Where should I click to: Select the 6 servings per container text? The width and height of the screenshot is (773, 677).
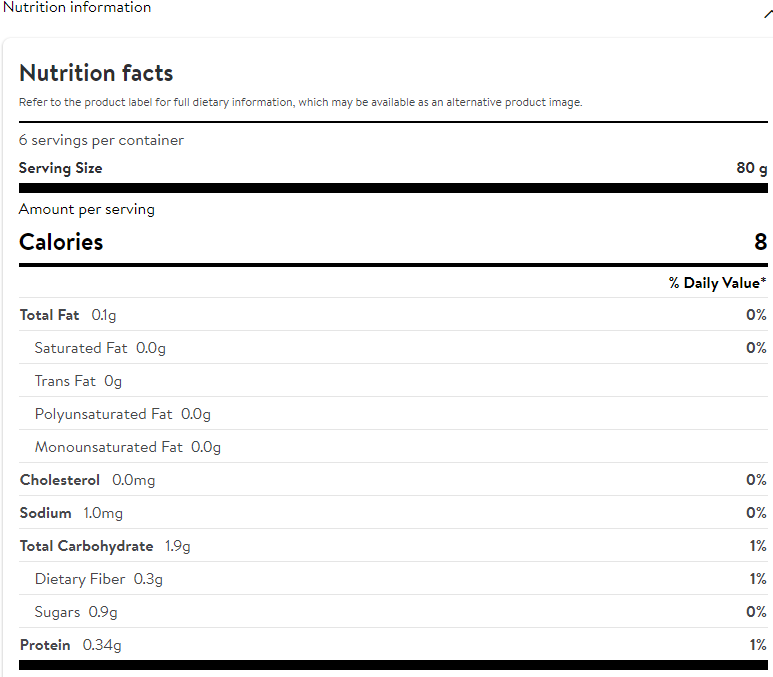click(101, 140)
